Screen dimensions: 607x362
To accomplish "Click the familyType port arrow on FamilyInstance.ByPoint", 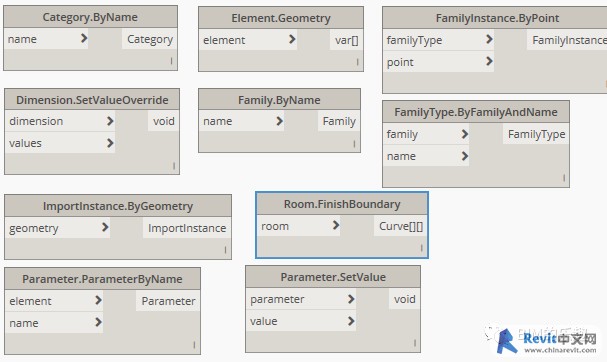I will point(489,39).
